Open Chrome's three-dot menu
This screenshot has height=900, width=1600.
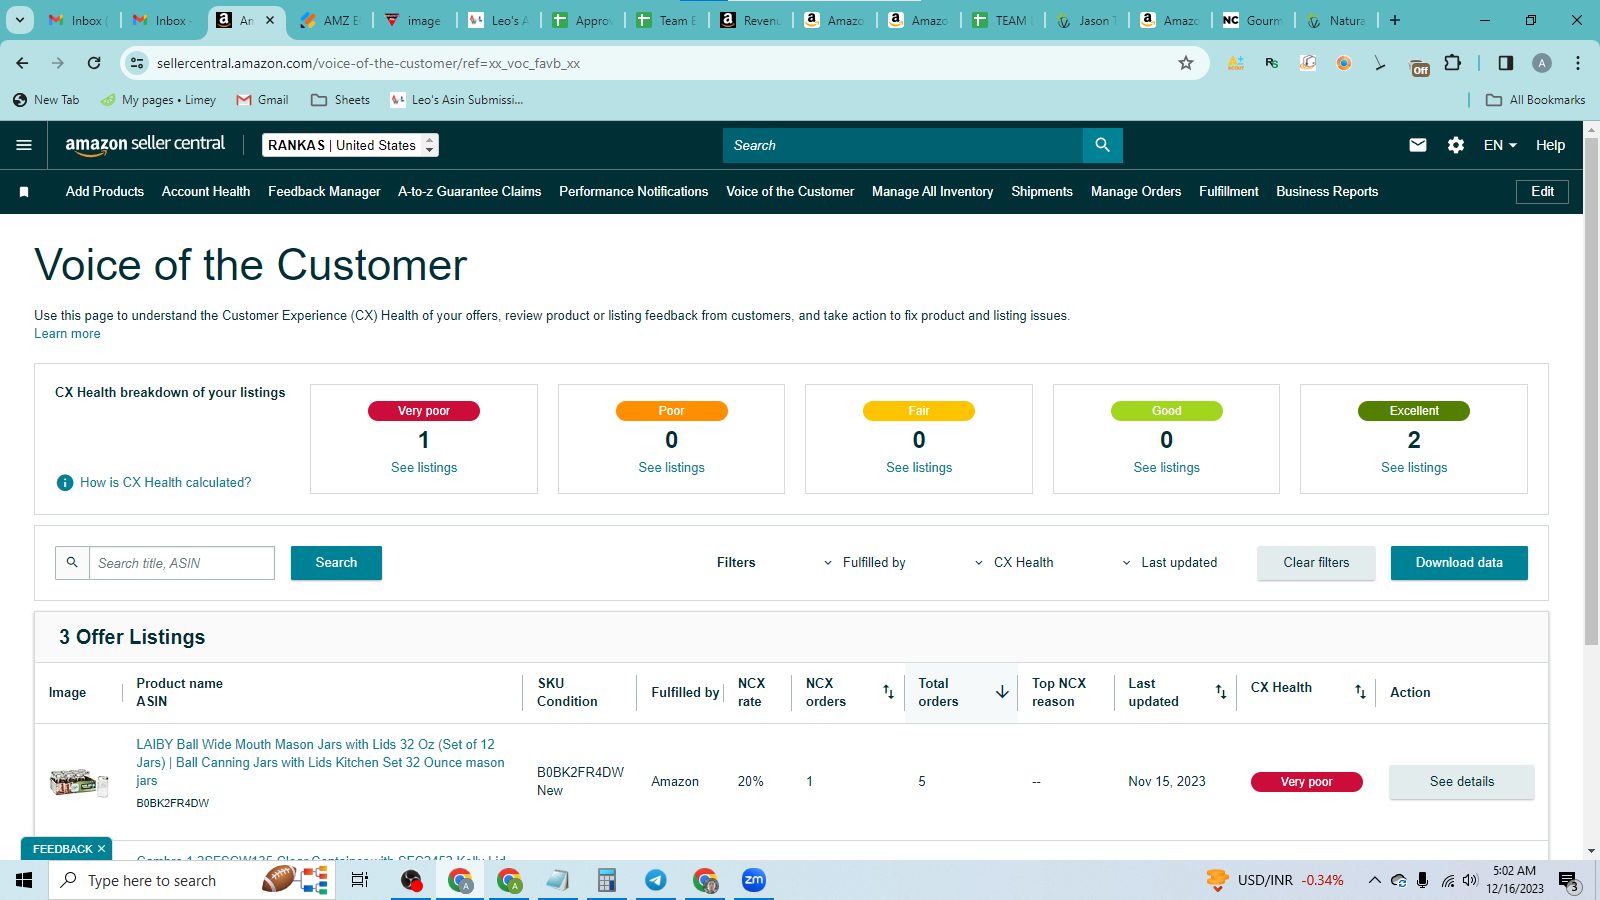coord(1578,63)
